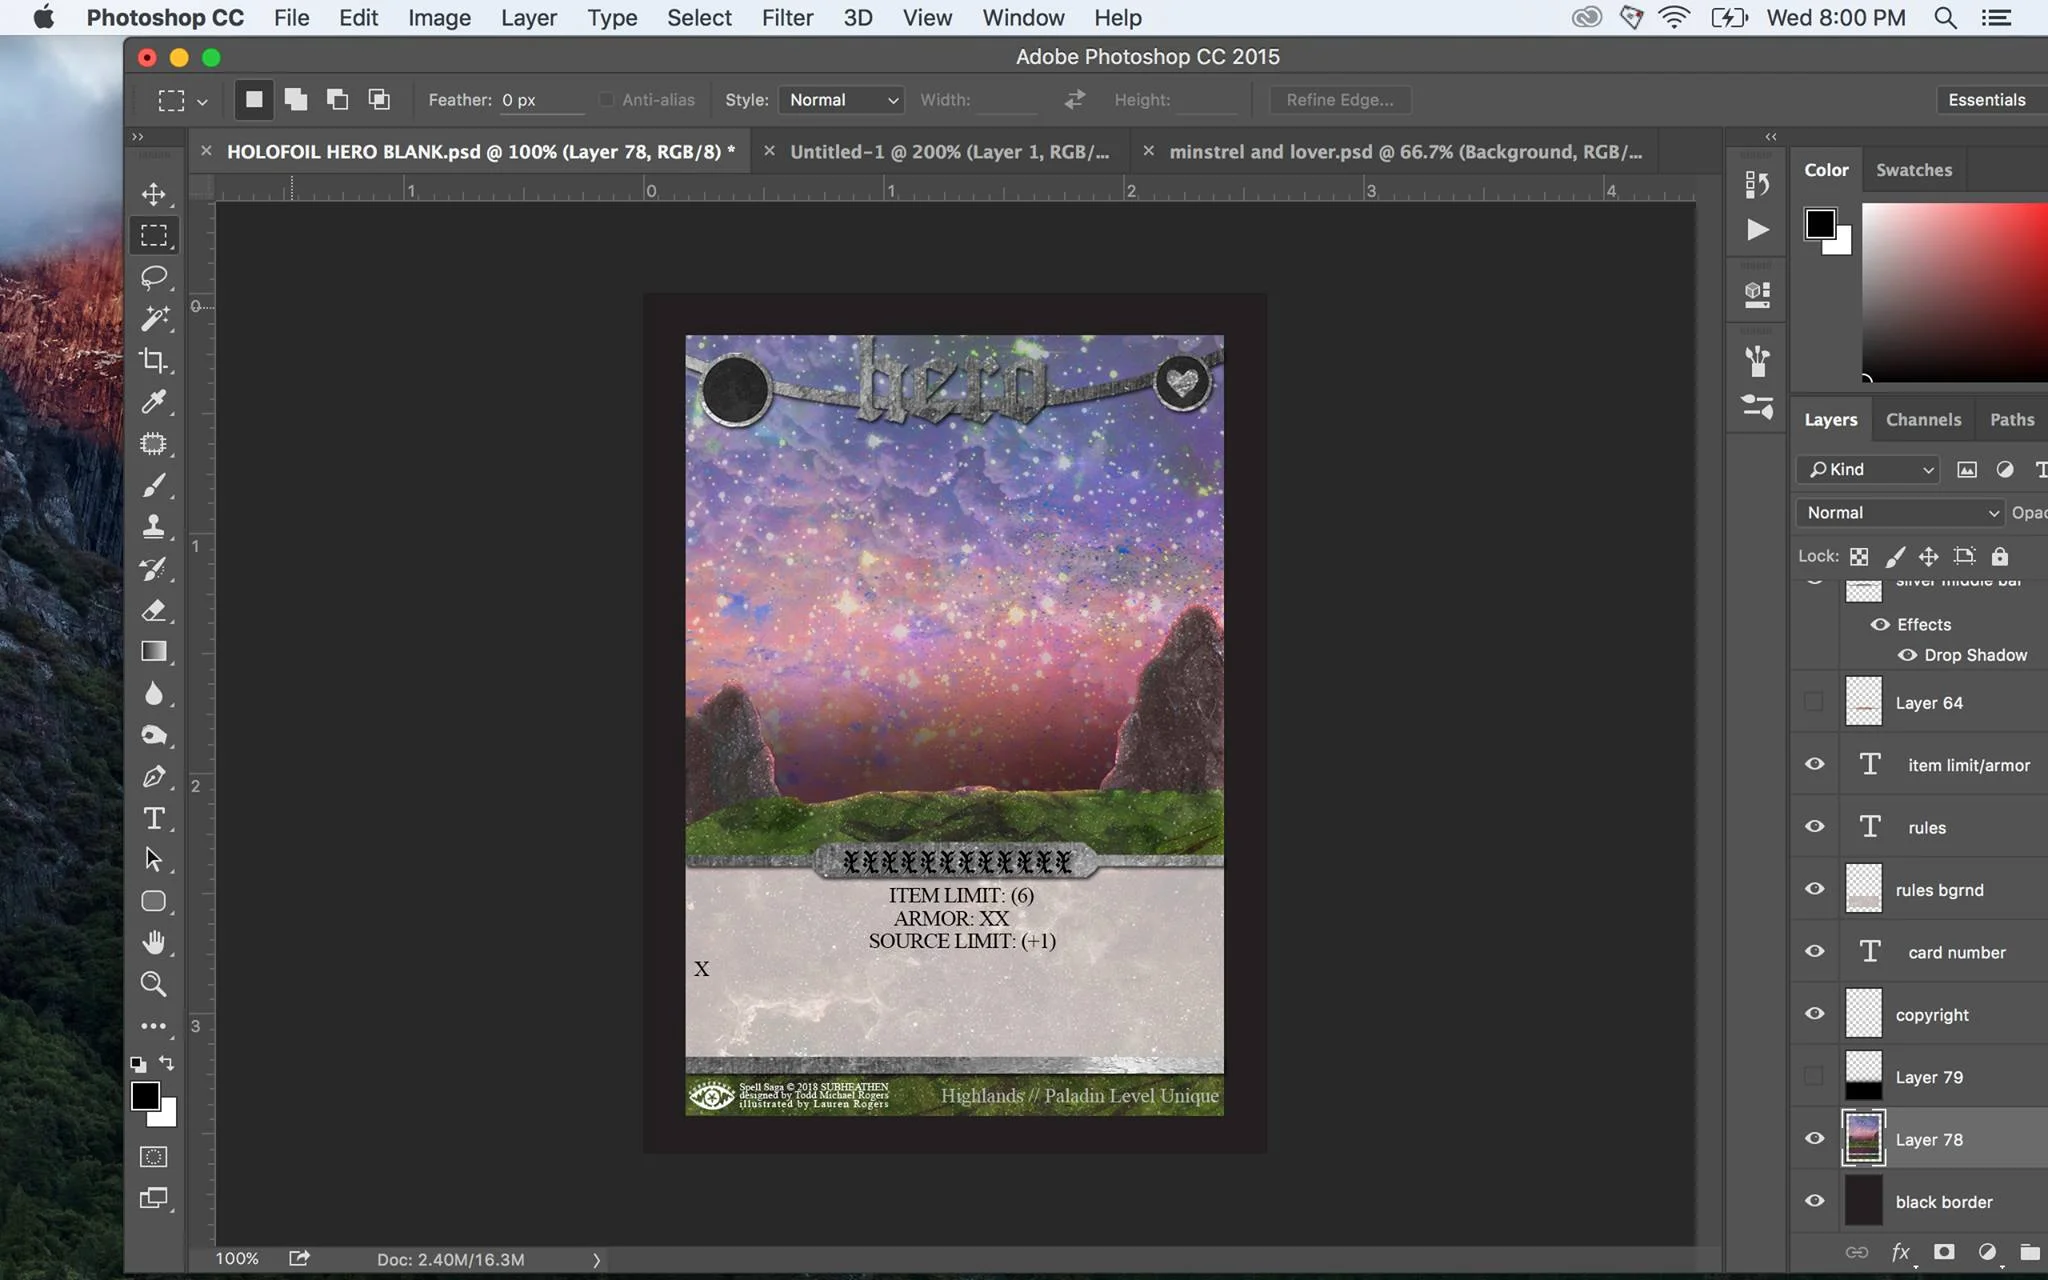Switch to the Channels tab
Screen dimensions: 2048x1280
(1923, 420)
